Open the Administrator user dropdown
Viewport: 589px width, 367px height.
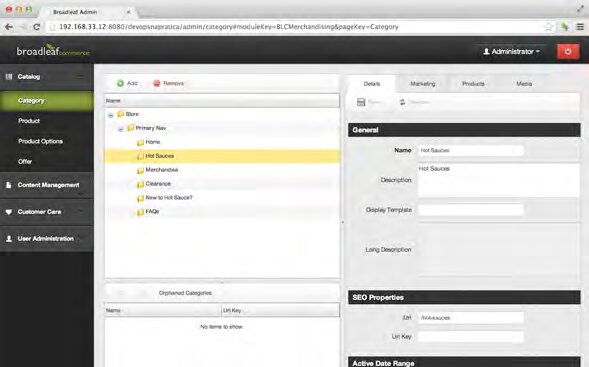511,51
